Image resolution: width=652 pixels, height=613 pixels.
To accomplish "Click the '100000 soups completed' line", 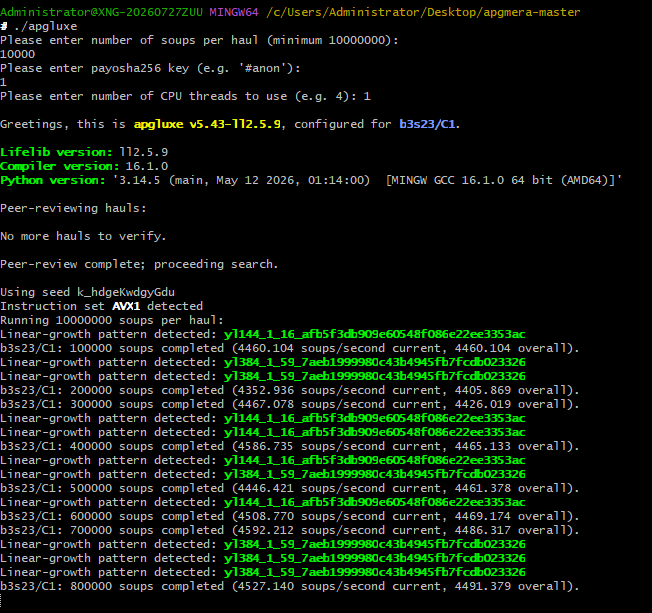I will click(x=289, y=348).
